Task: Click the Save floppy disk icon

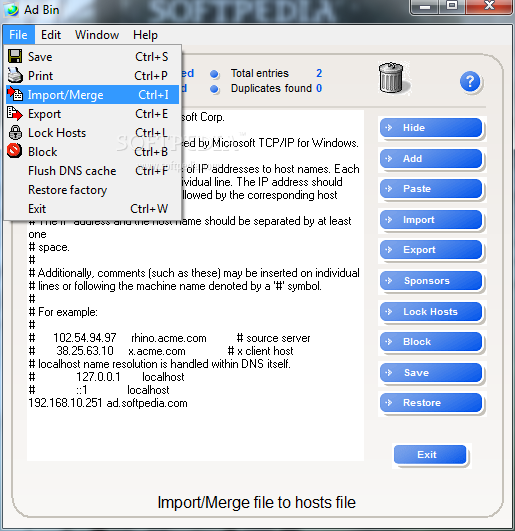Action: (15, 56)
